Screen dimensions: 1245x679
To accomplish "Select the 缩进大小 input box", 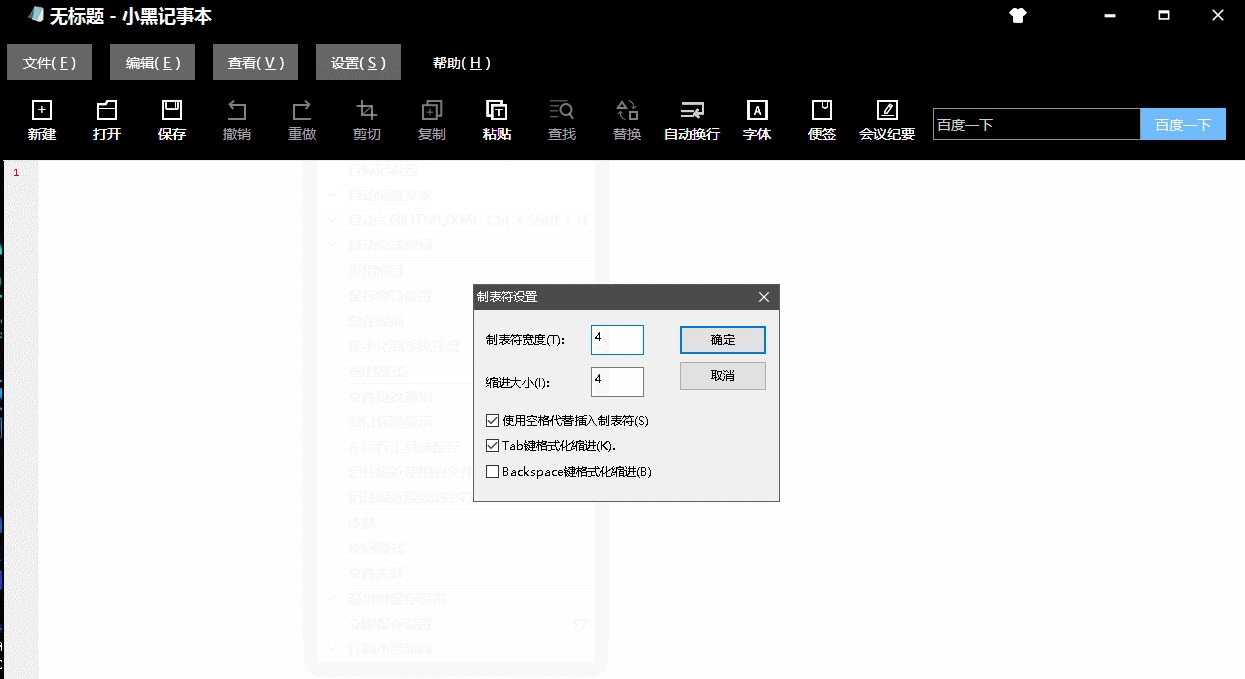I will coord(617,381).
